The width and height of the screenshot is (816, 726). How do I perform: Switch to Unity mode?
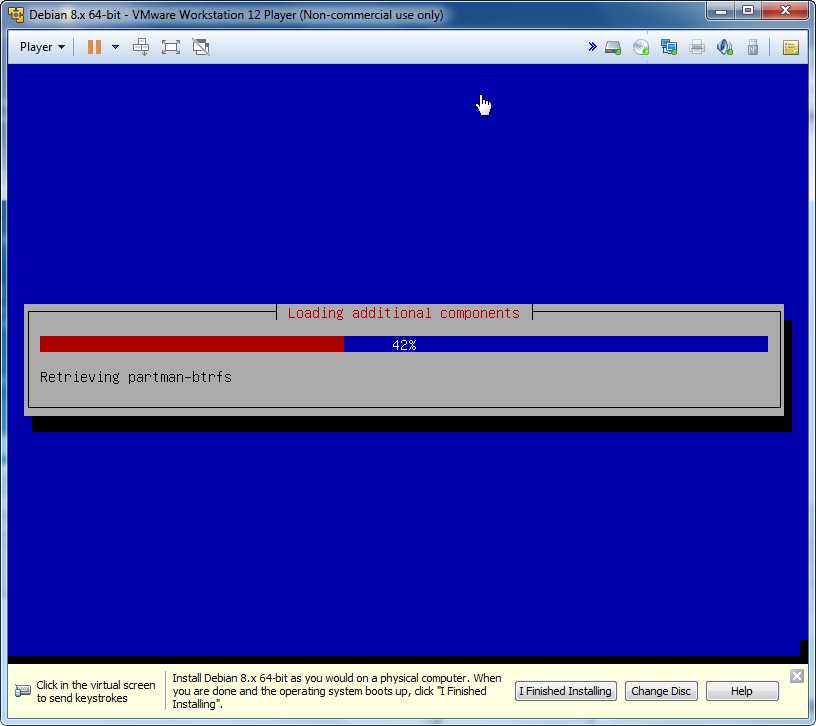201,47
